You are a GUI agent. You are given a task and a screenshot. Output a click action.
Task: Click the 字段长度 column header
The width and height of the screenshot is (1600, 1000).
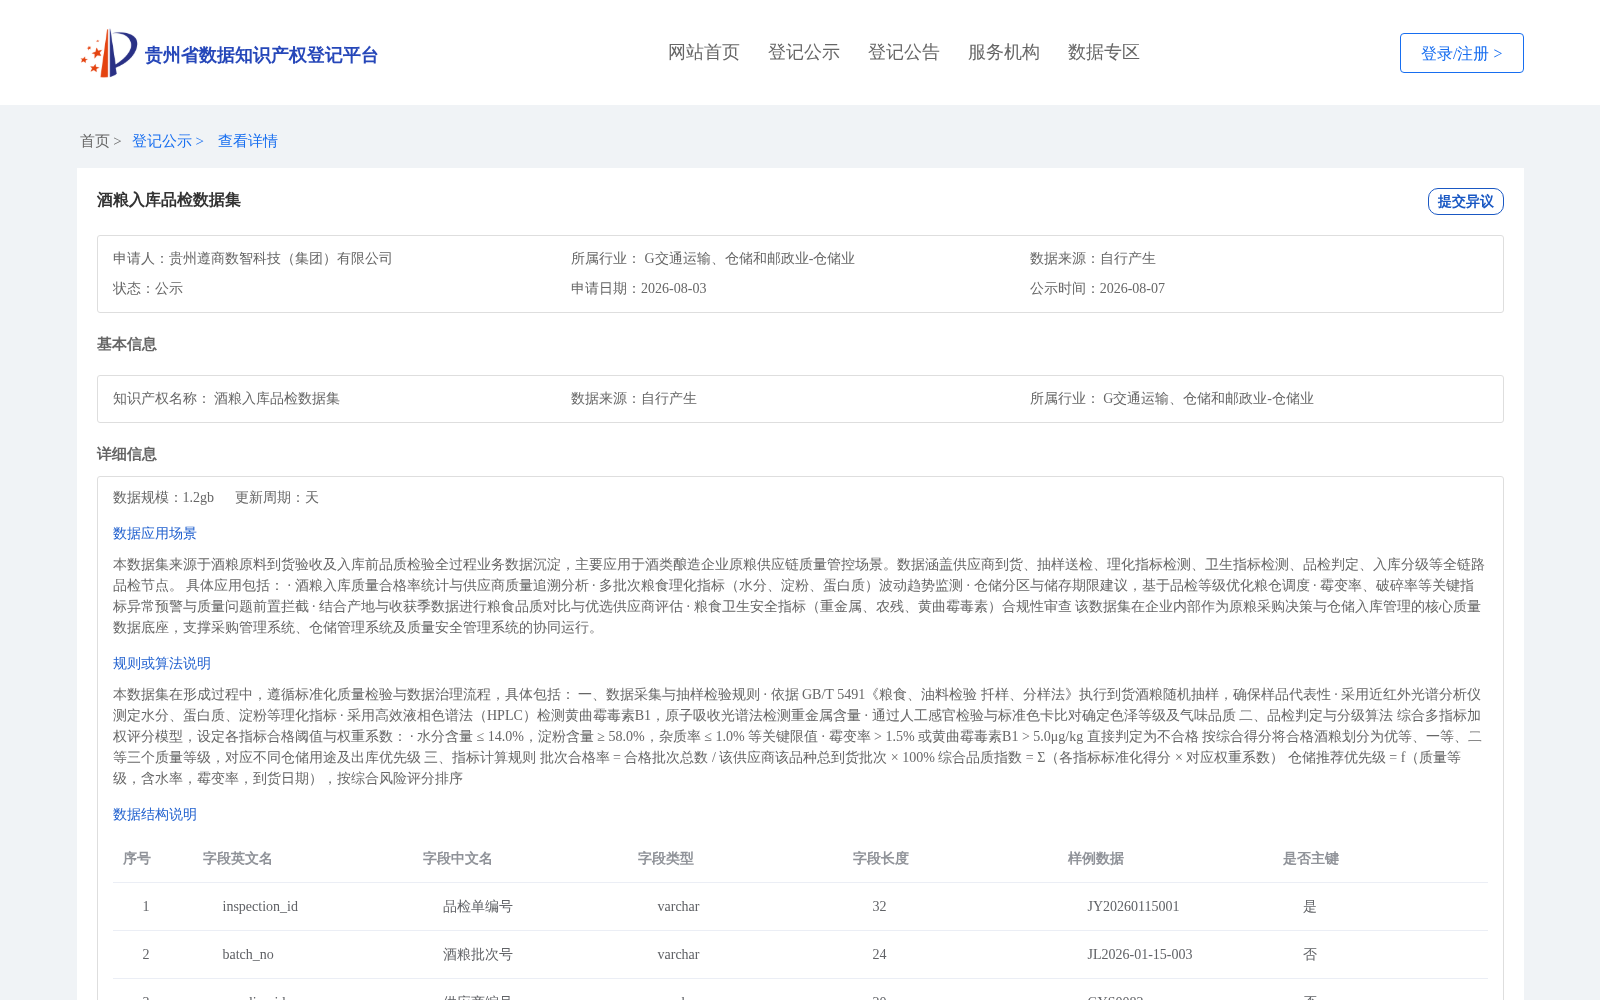point(881,858)
